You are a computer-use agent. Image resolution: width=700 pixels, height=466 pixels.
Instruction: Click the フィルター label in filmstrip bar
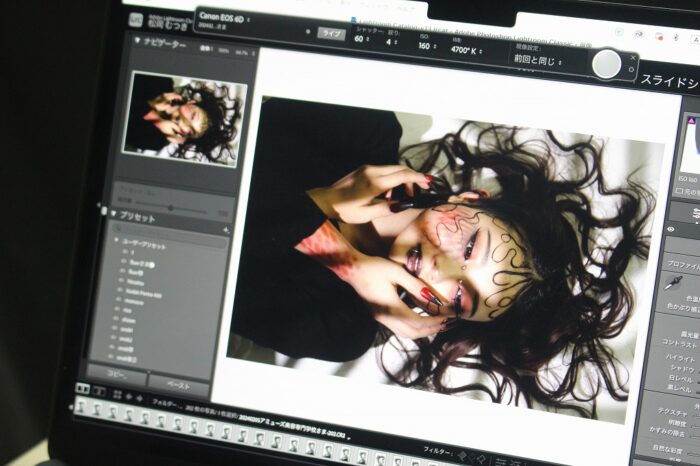point(437,450)
